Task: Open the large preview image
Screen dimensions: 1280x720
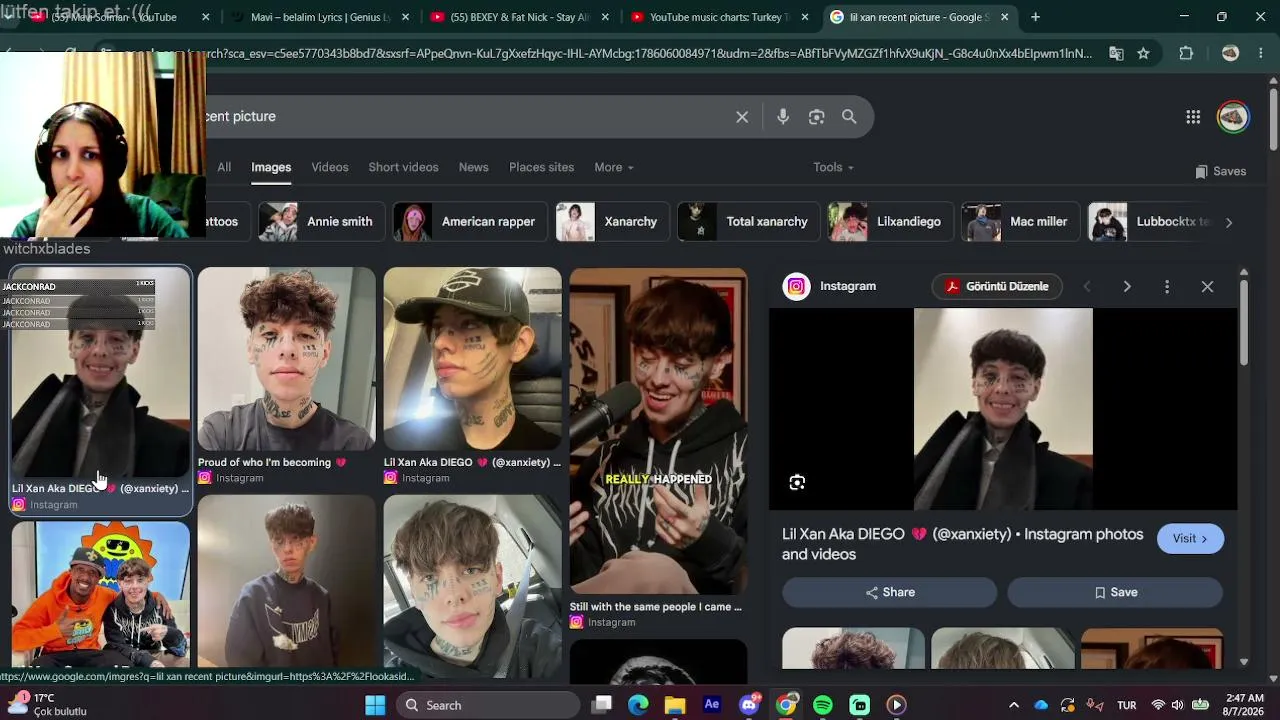Action: (x=1003, y=409)
